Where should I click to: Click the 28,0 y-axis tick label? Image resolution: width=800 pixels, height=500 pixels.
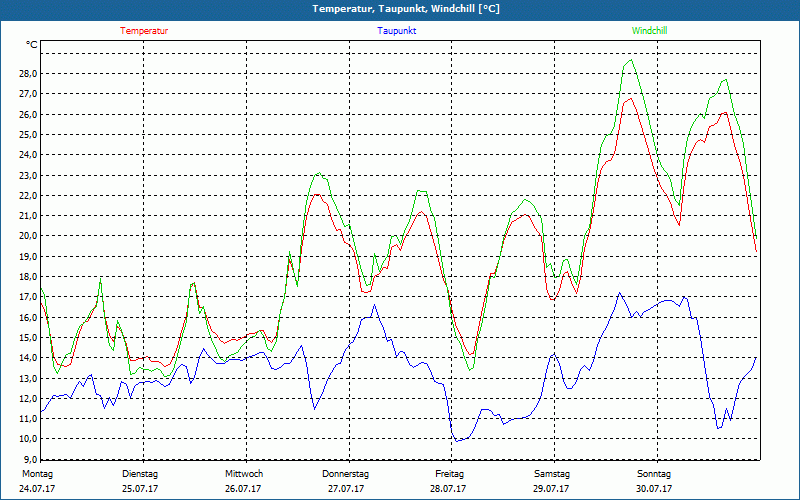point(26,74)
